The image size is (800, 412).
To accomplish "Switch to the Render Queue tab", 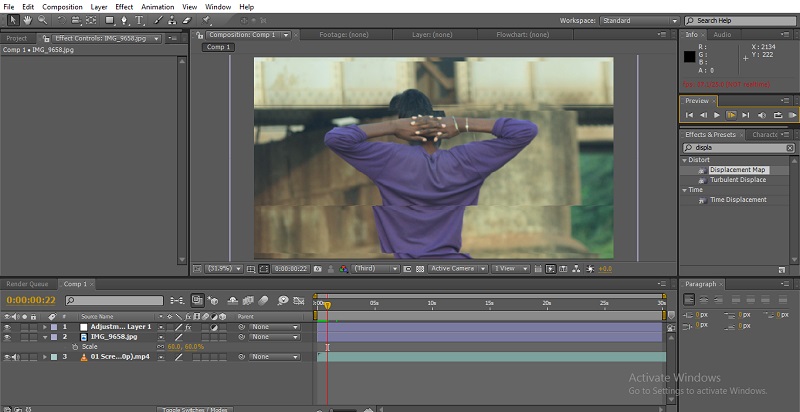I will tap(27, 284).
